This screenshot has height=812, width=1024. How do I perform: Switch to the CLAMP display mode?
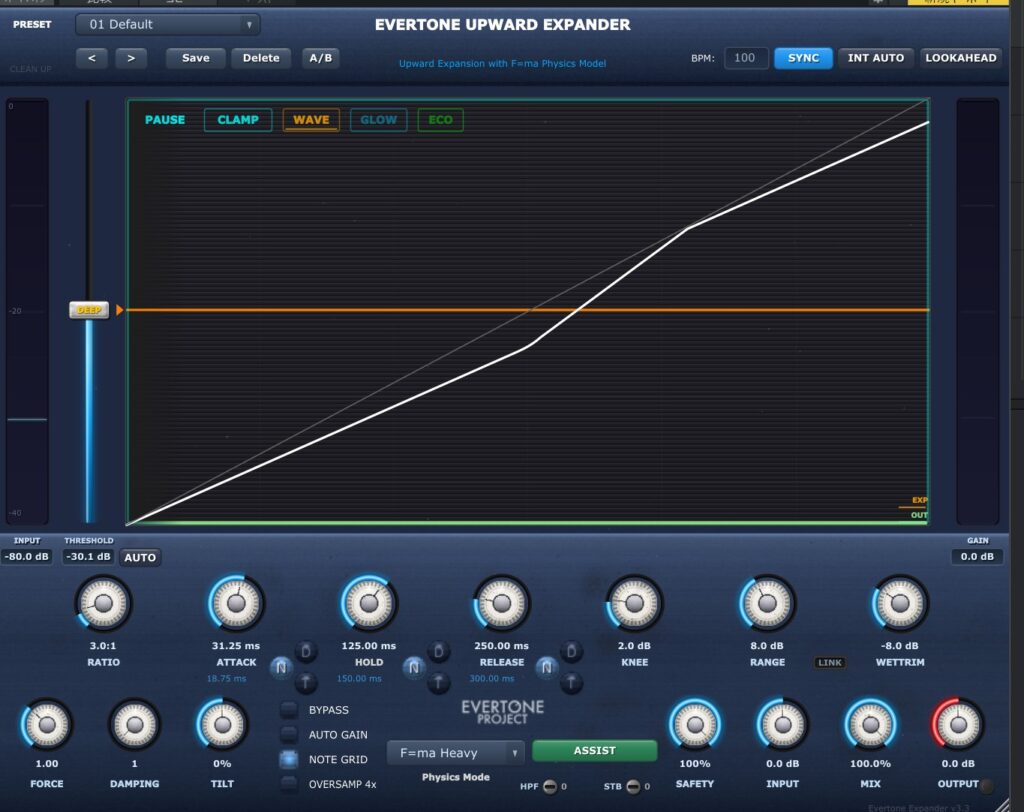(x=238, y=120)
